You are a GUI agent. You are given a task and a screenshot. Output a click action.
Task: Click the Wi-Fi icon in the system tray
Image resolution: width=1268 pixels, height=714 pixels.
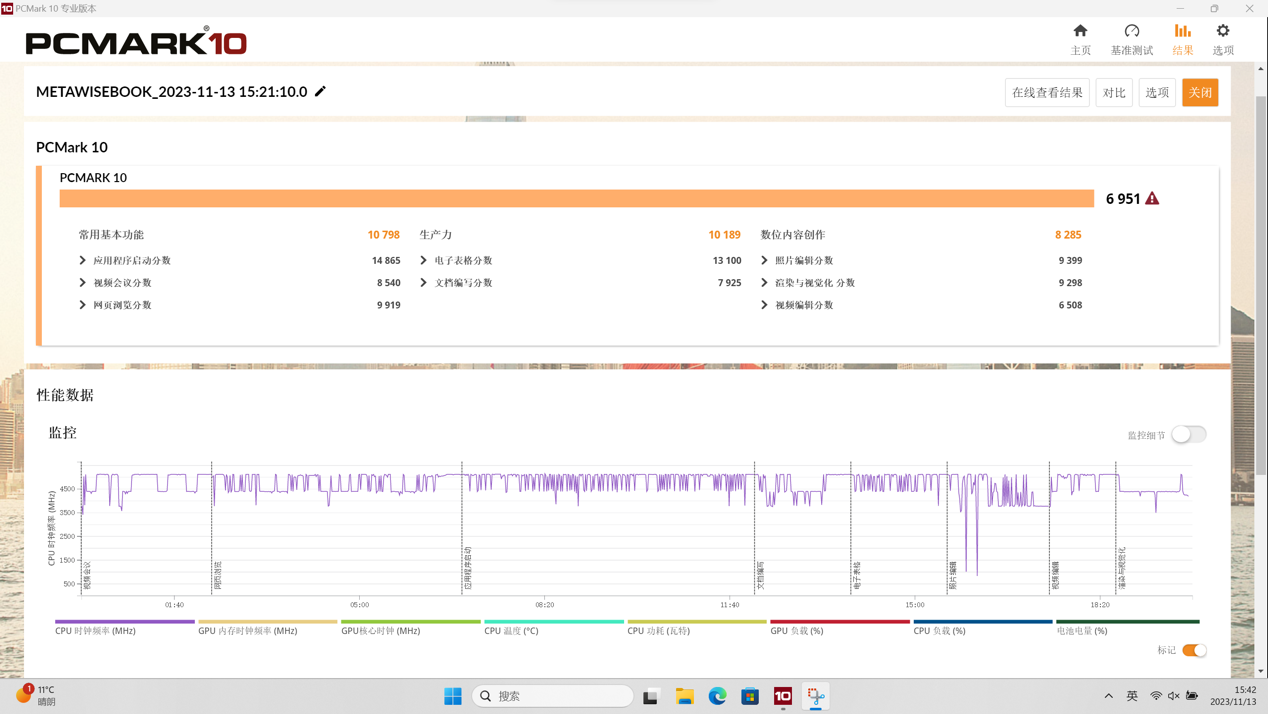tap(1156, 696)
